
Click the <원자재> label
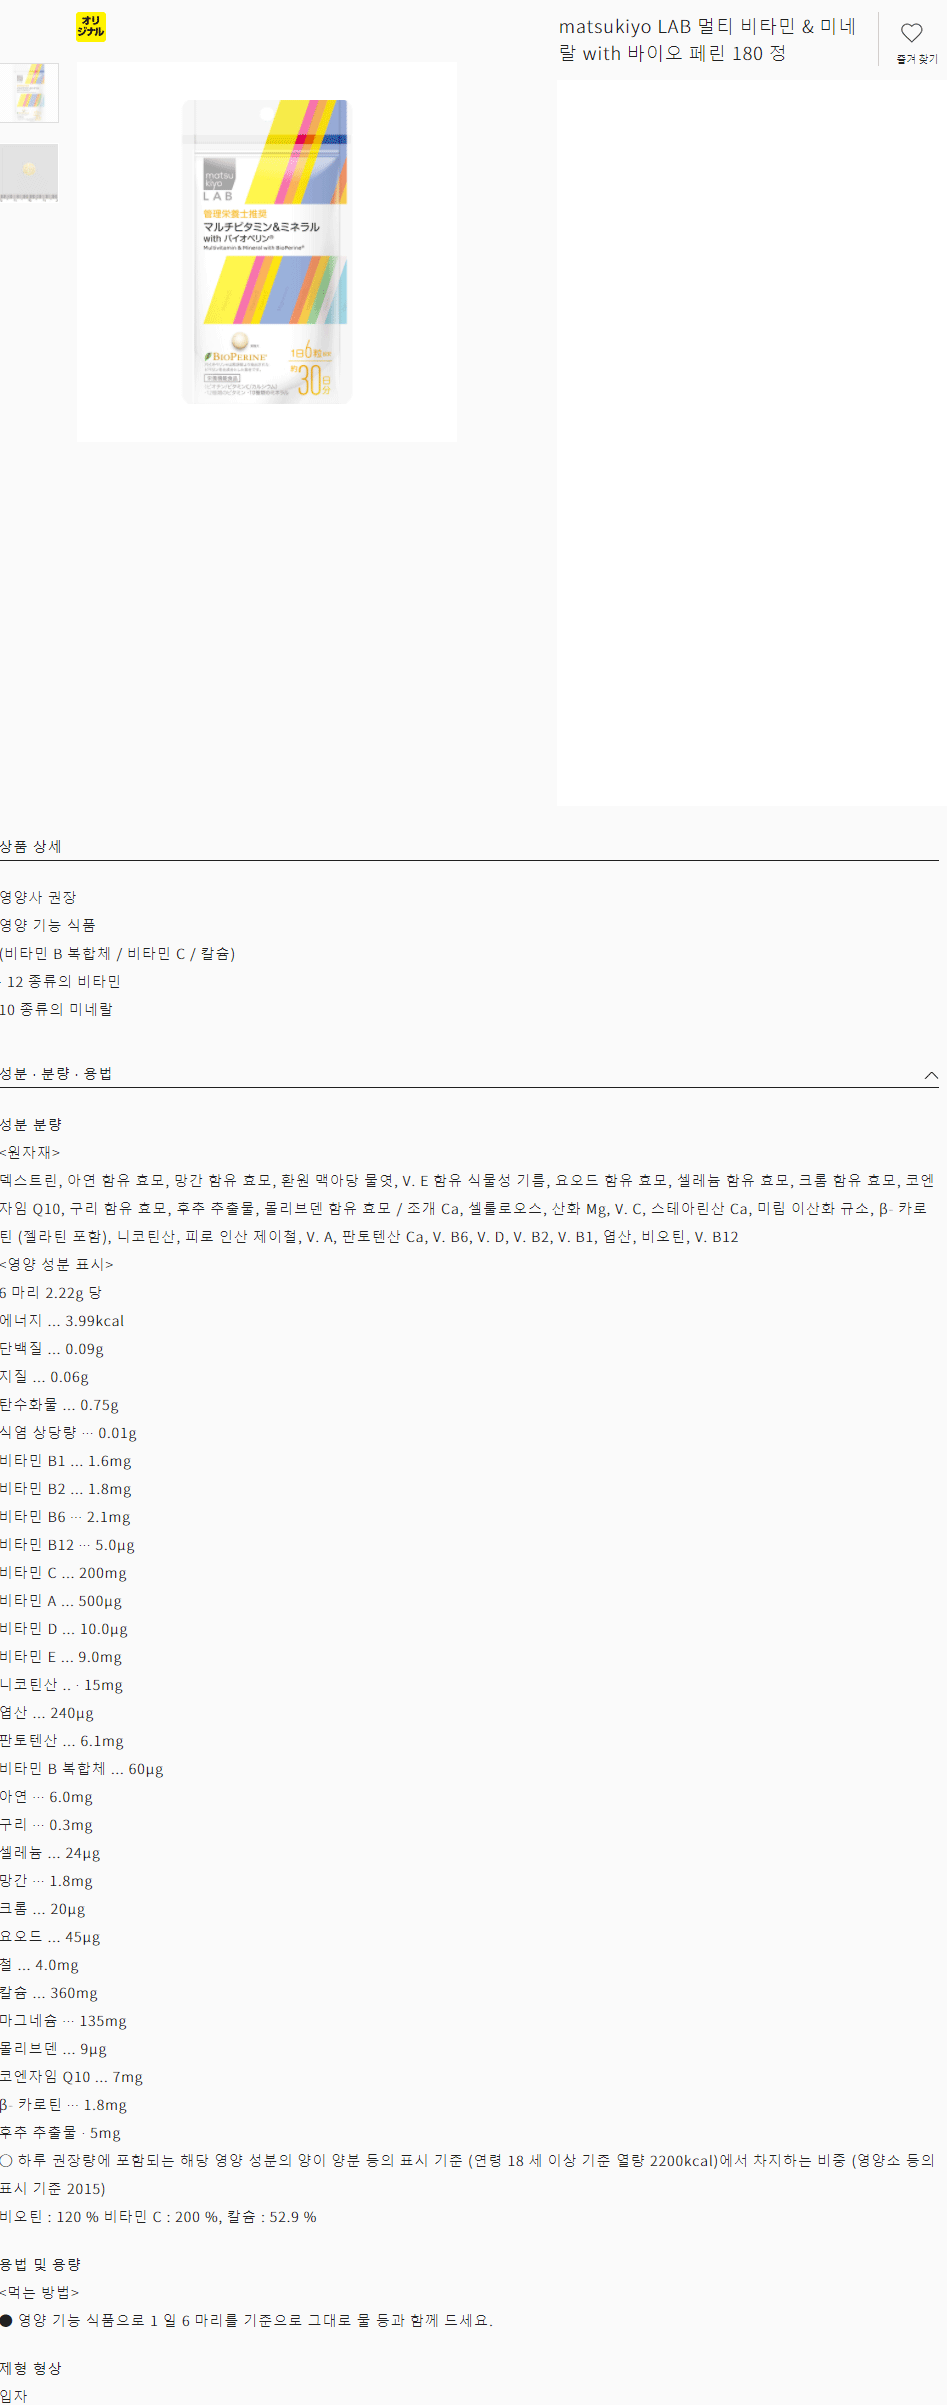(x=30, y=1153)
